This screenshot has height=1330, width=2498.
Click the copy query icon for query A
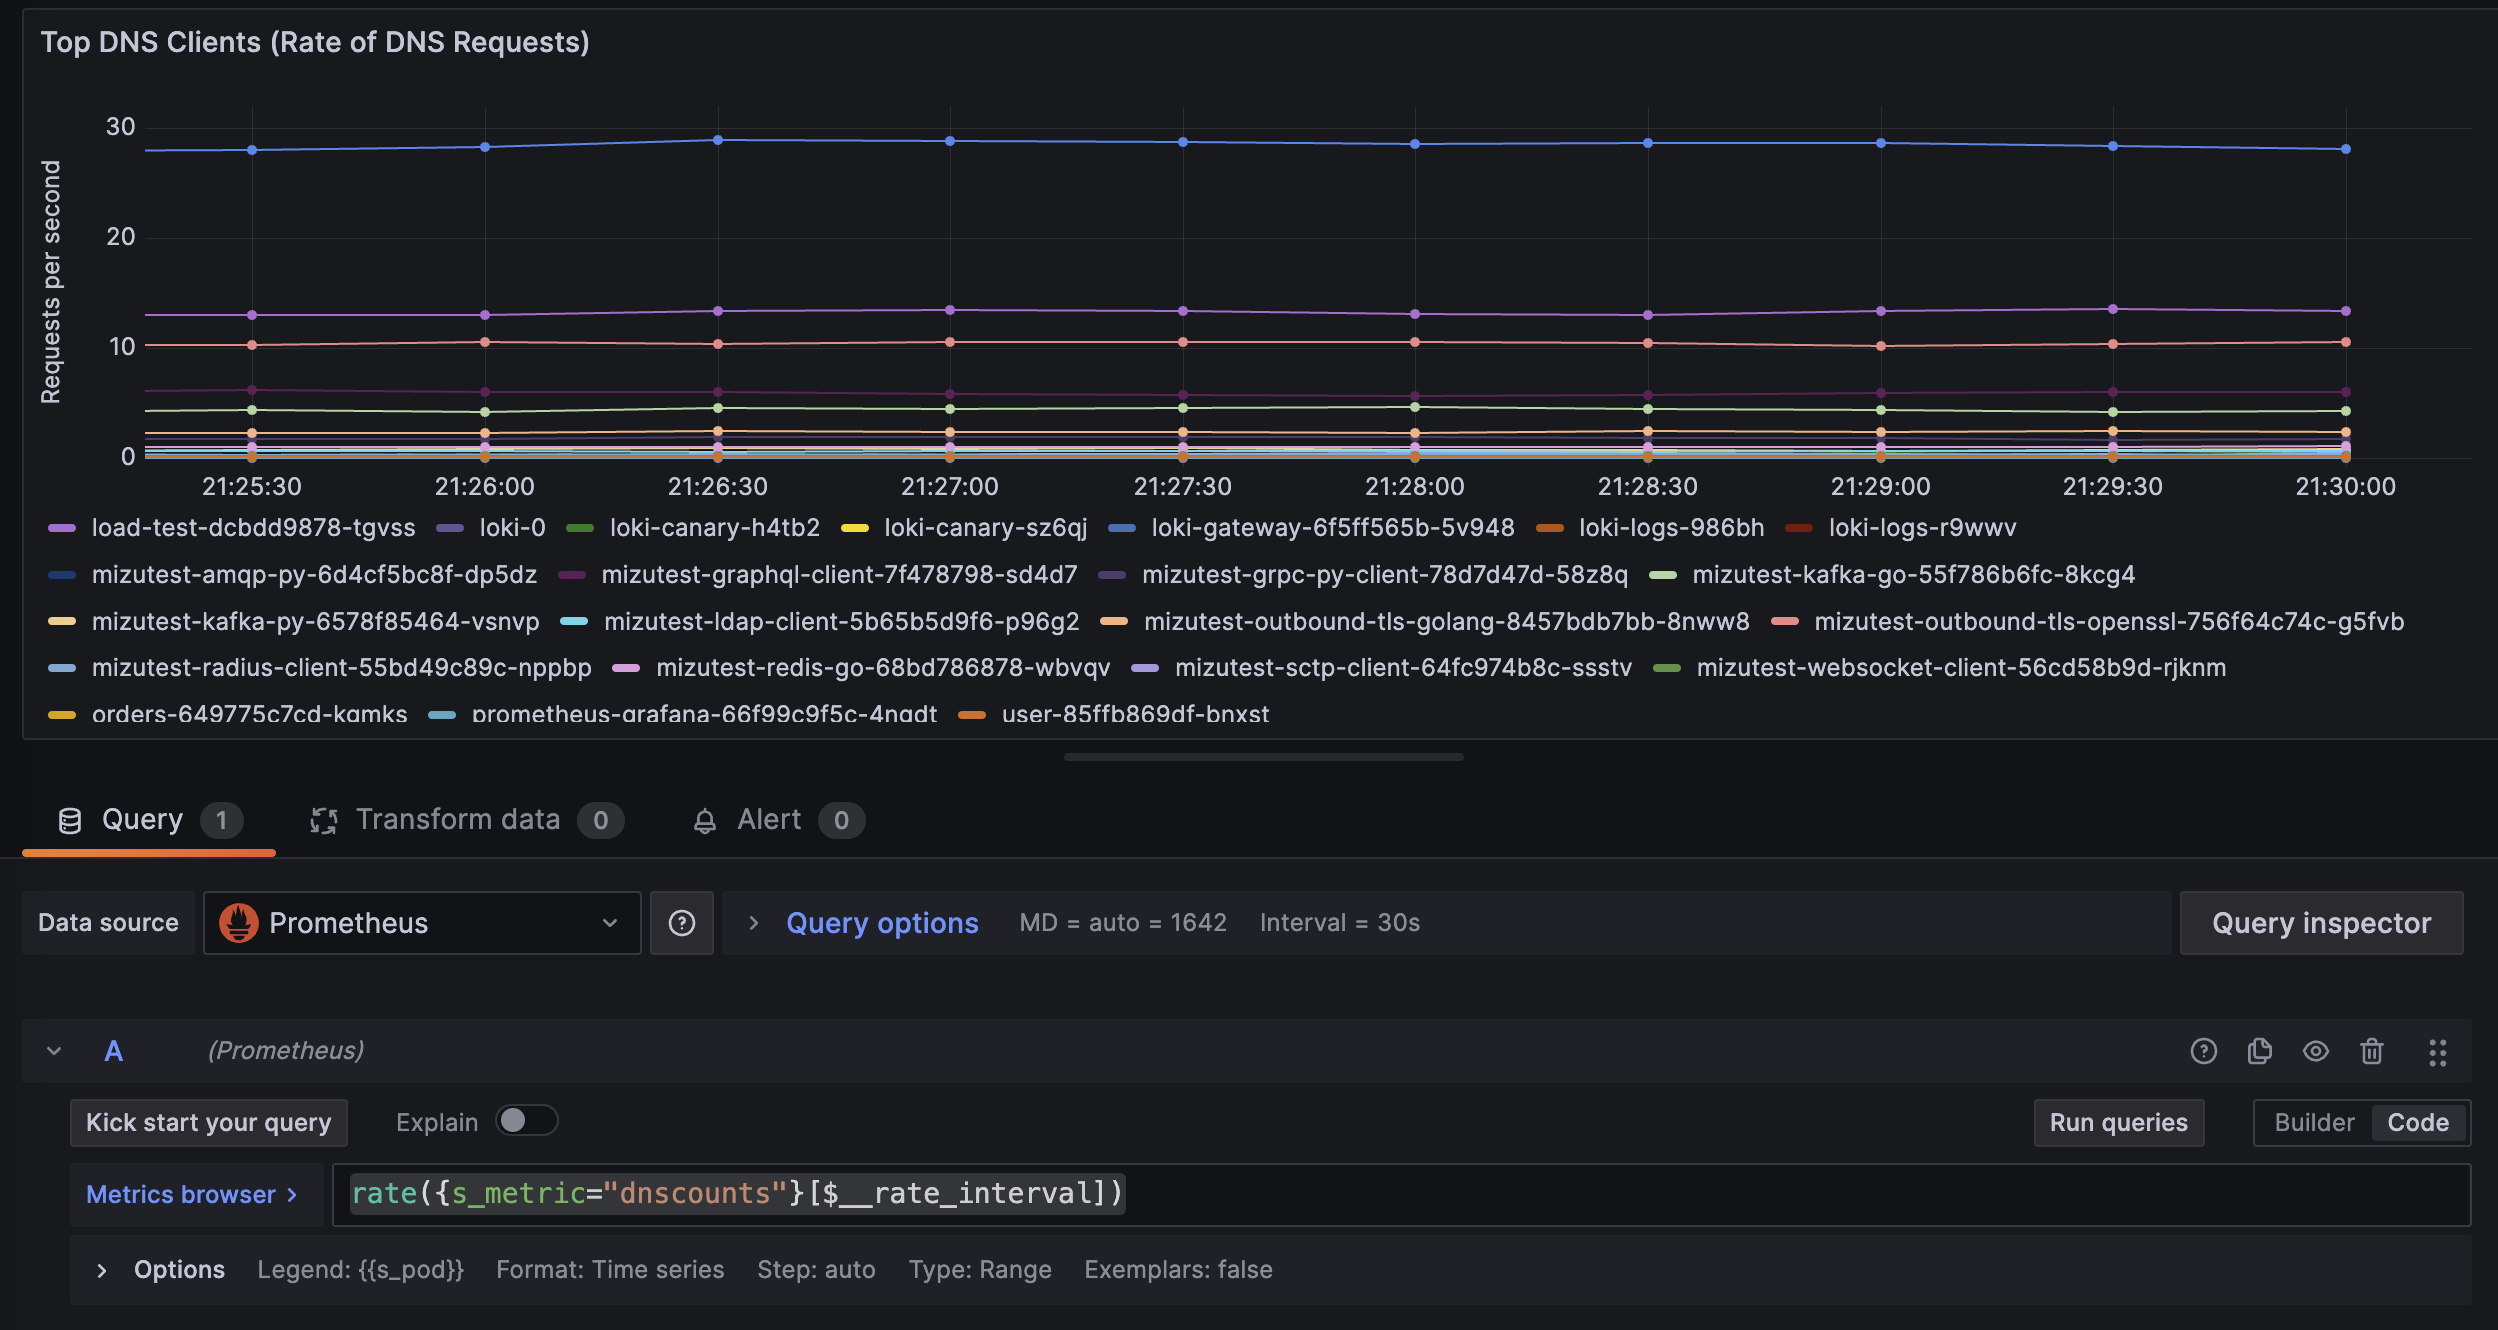(2260, 1049)
